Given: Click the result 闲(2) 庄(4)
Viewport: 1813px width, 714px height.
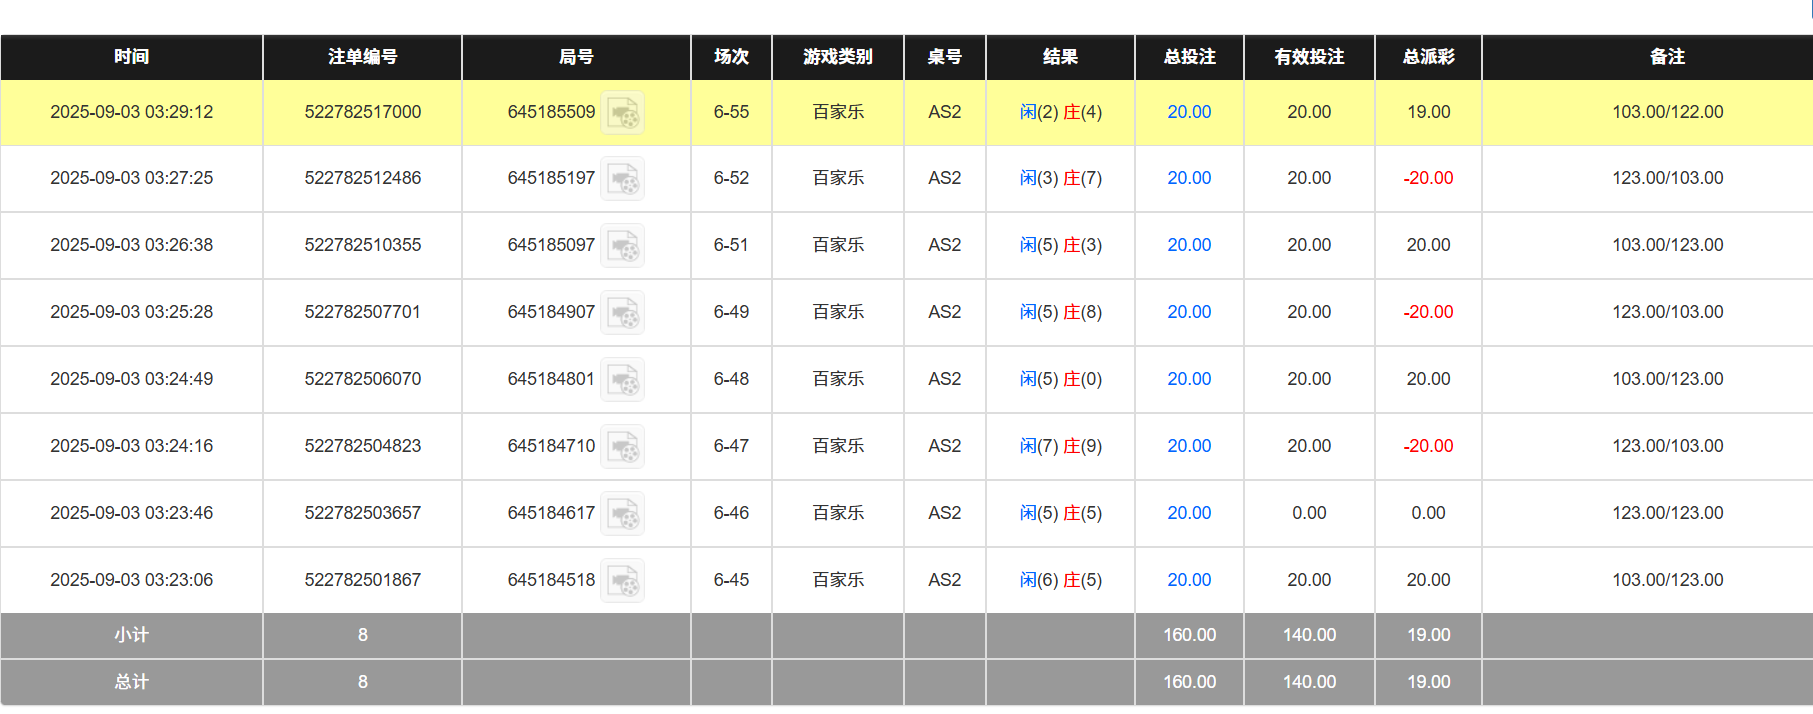Looking at the screenshot, I should tap(1060, 112).
